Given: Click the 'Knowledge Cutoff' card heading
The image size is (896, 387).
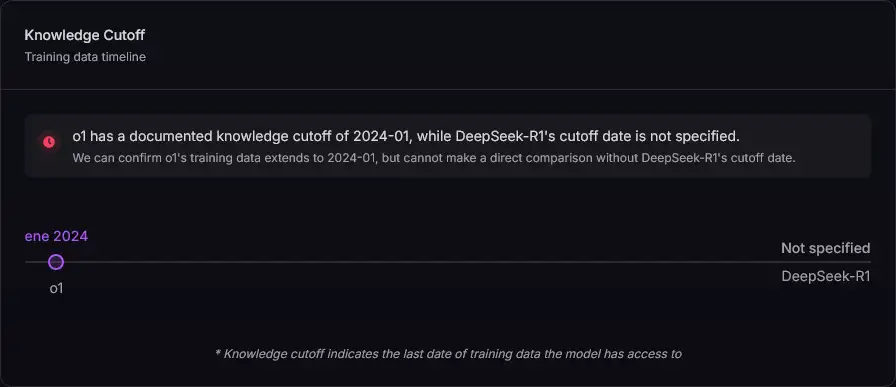Looking at the screenshot, I should pyautogui.click(x=85, y=35).
